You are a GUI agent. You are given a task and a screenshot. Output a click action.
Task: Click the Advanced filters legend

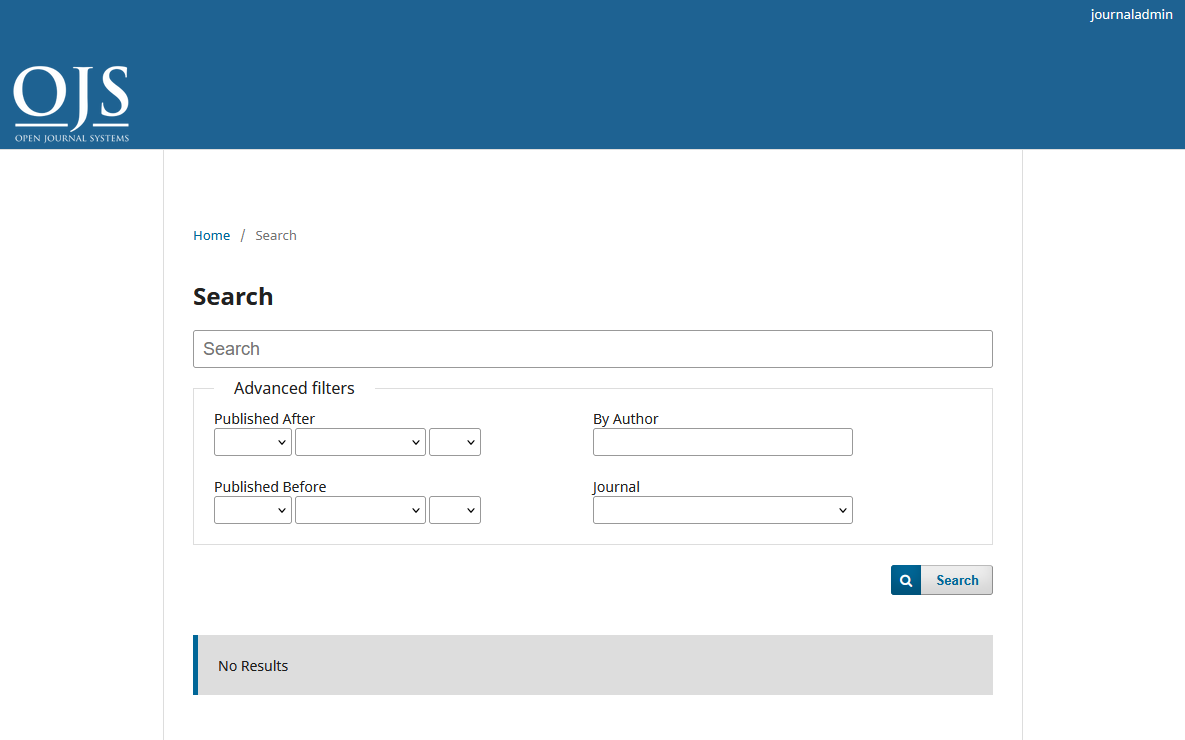tap(294, 388)
